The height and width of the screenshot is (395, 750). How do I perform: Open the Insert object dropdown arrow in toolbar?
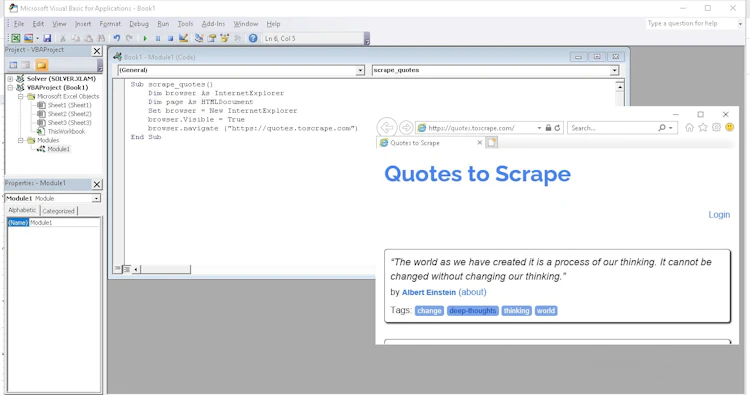[x=37, y=38]
